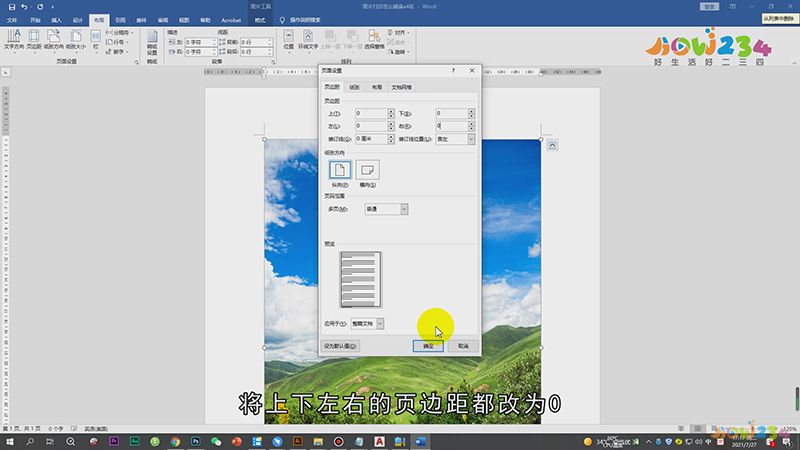The image size is (800, 450).
Task: Click the bottom margin spinner arrows
Action: click(471, 113)
